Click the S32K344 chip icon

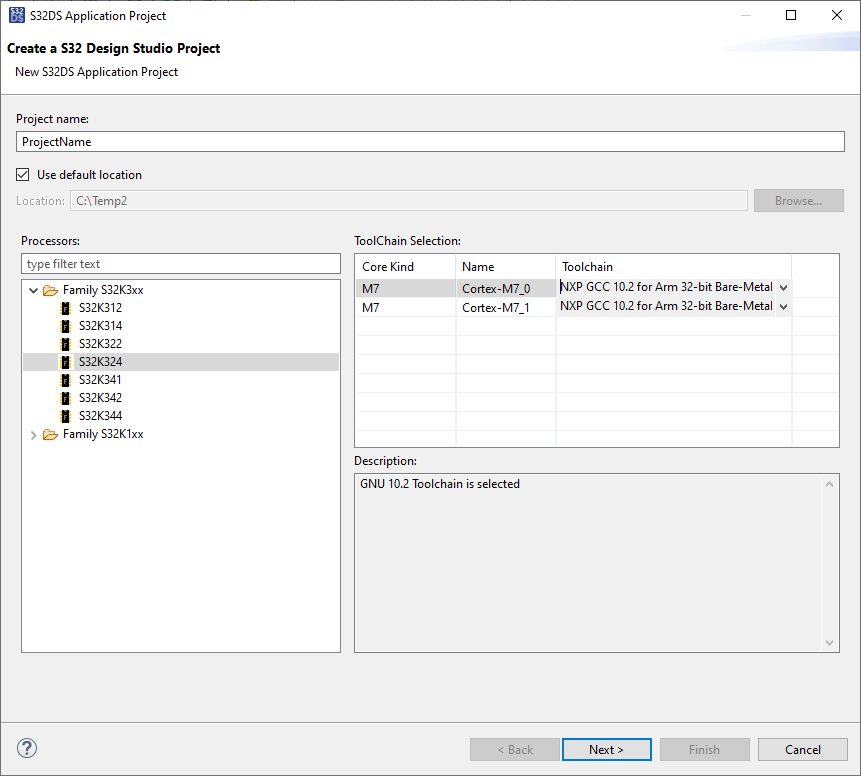pos(65,416)
